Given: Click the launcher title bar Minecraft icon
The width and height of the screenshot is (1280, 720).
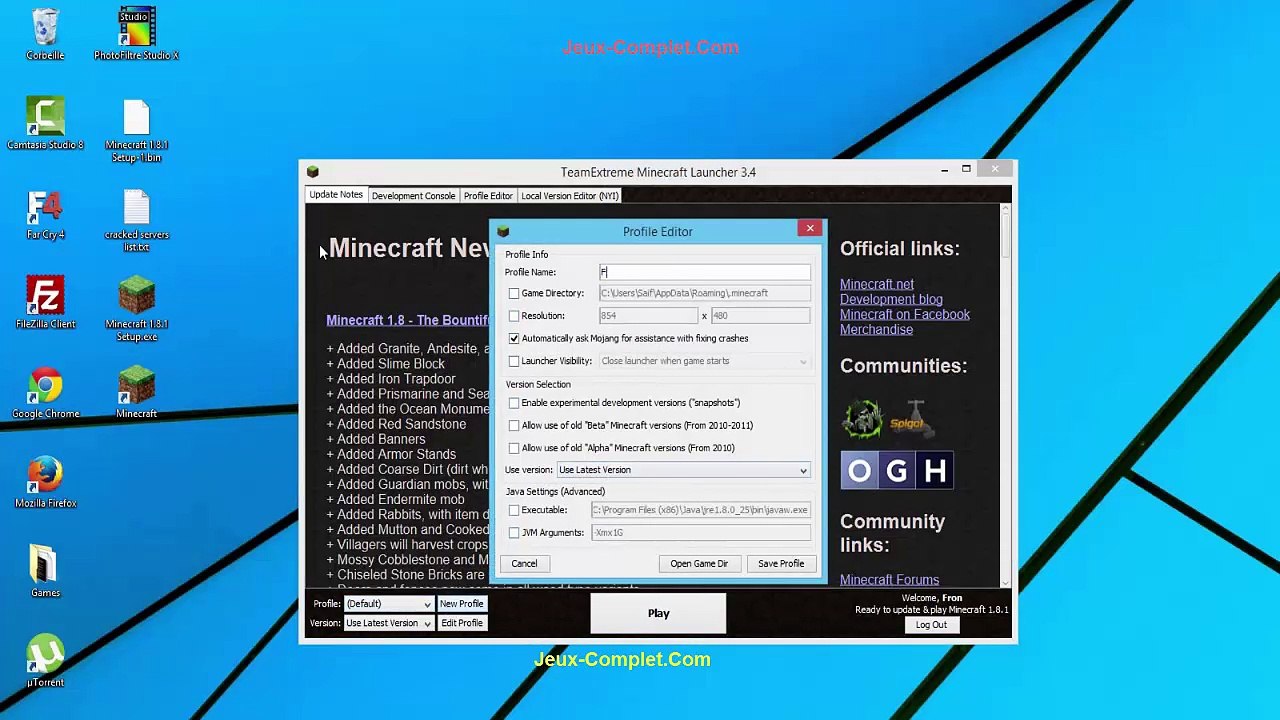Looking at the screenshot, I should (313, 172).
